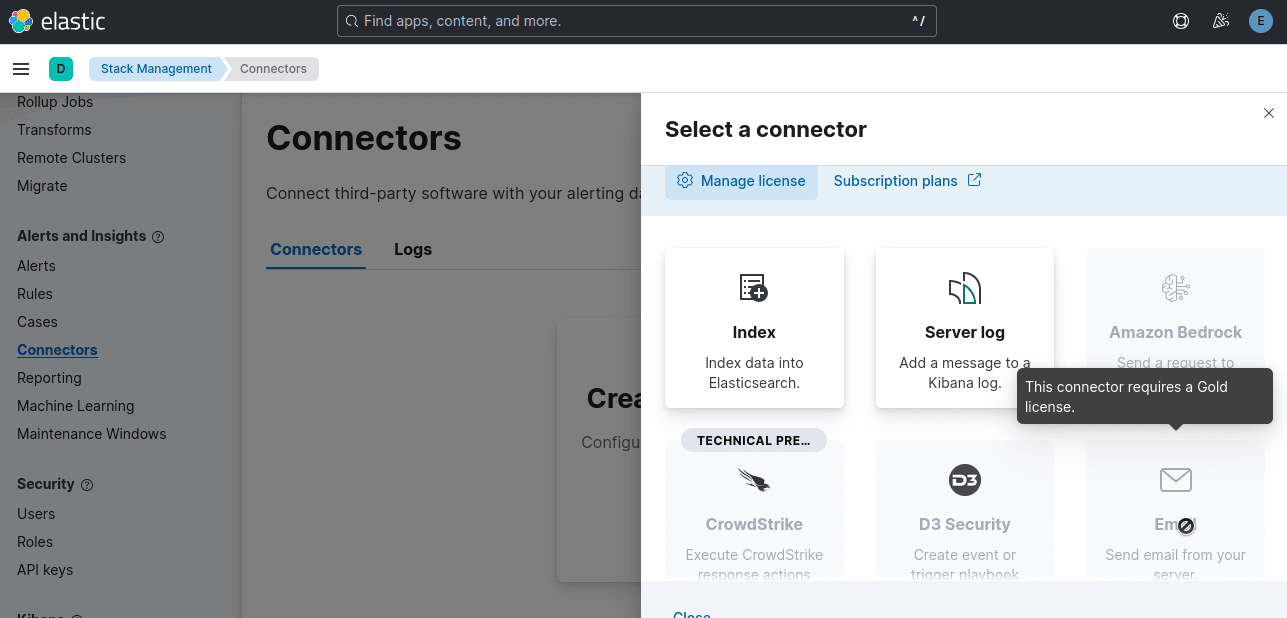The width and height of the screenshot is (1287, 618).
Task: Click the 'Send email from your server.' text
Action: pos(1176,564)
